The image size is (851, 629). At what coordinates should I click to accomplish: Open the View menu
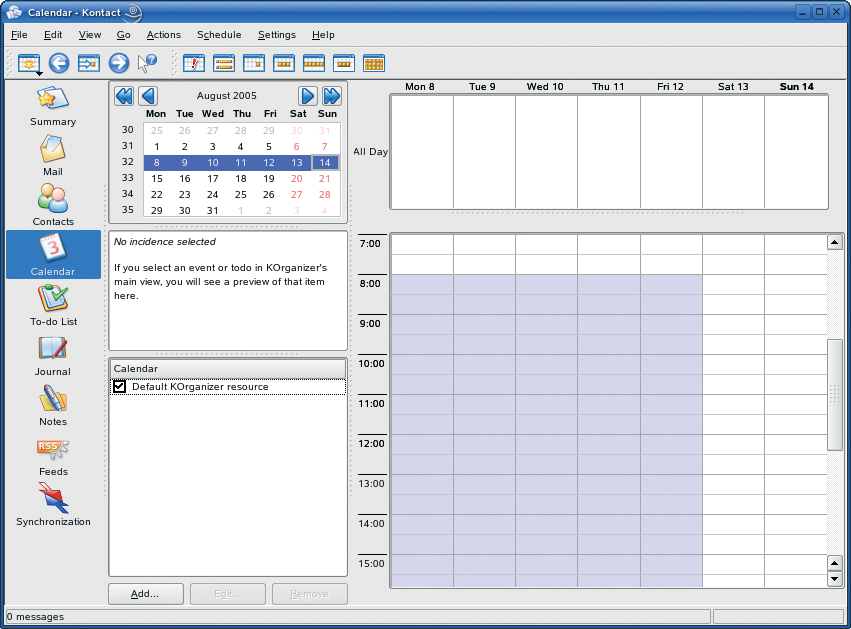click(x=90, y=35)
